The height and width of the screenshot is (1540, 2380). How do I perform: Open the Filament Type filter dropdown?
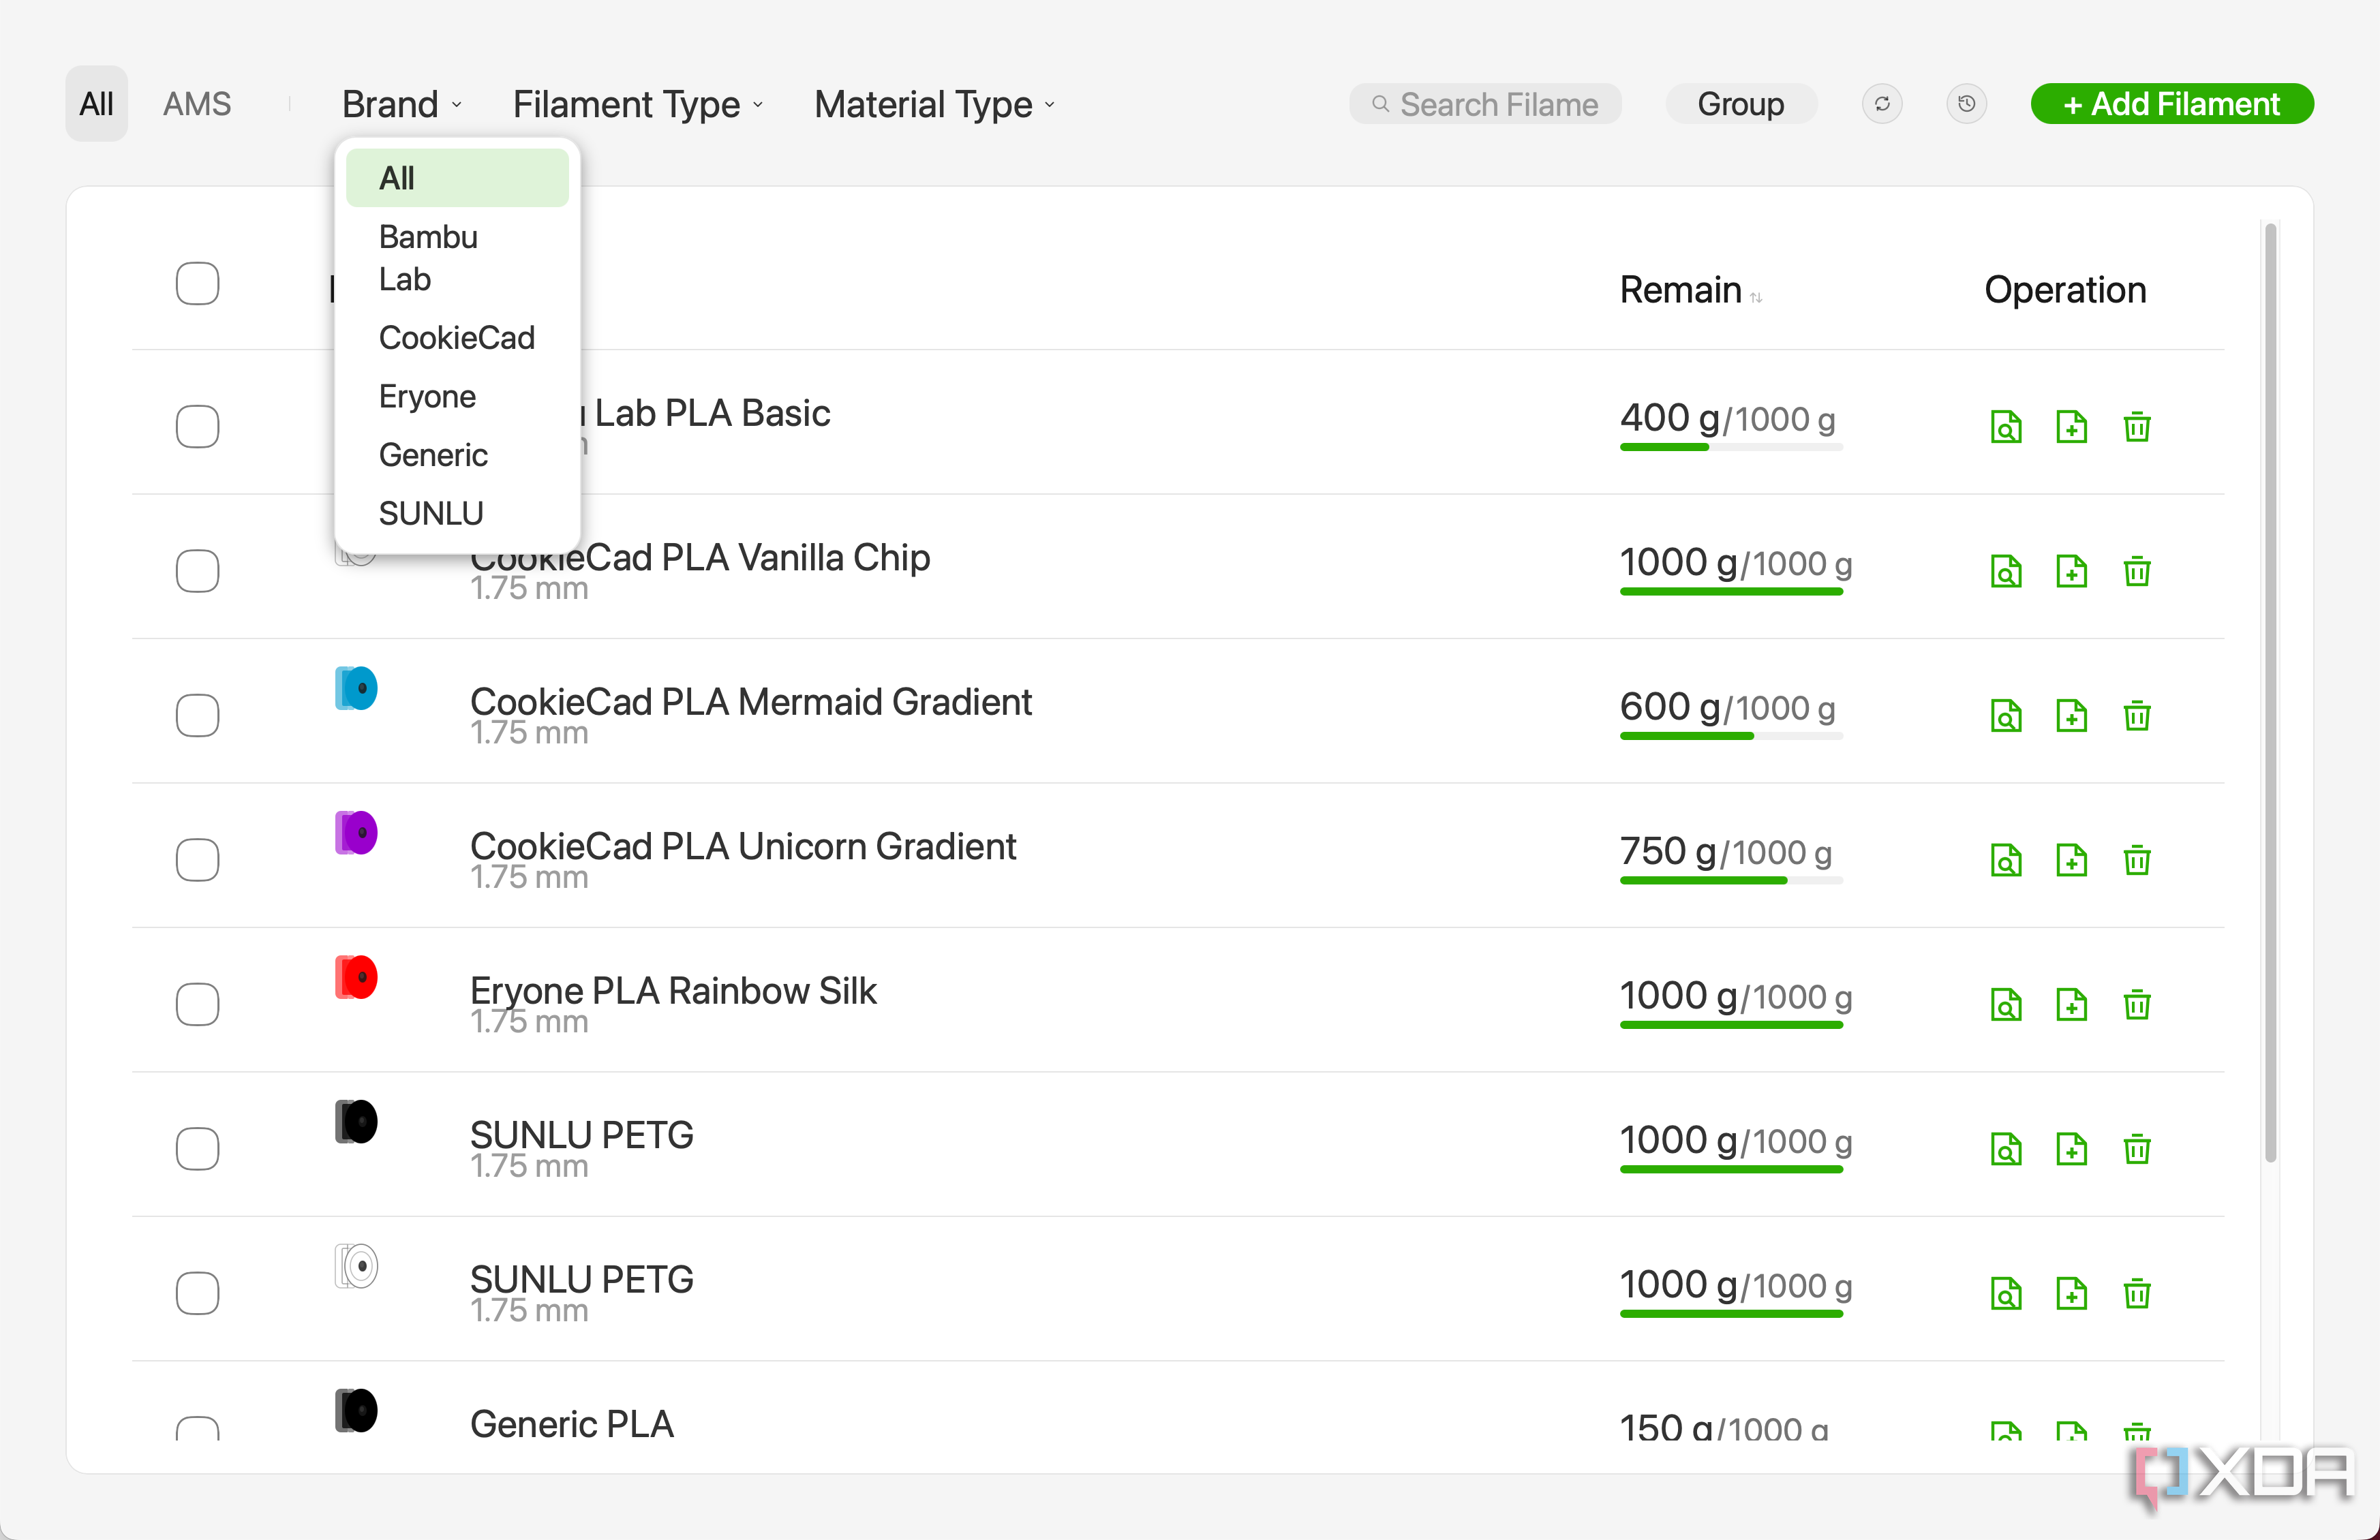(x=638, y=104)
